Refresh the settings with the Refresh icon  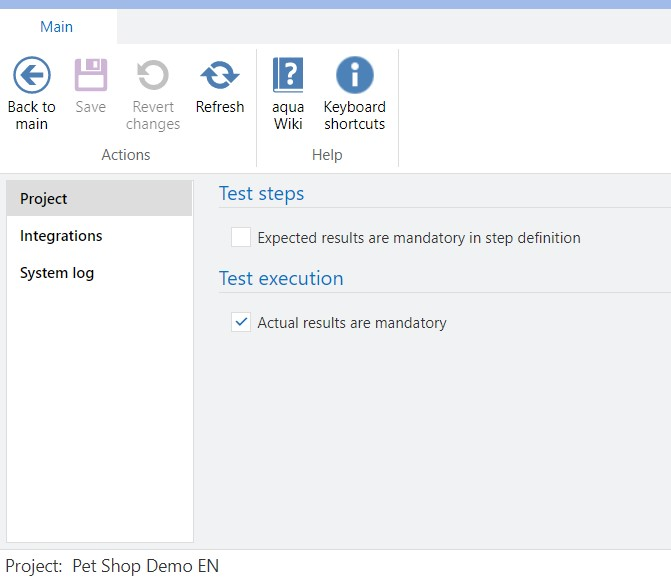tap(220, 76)
